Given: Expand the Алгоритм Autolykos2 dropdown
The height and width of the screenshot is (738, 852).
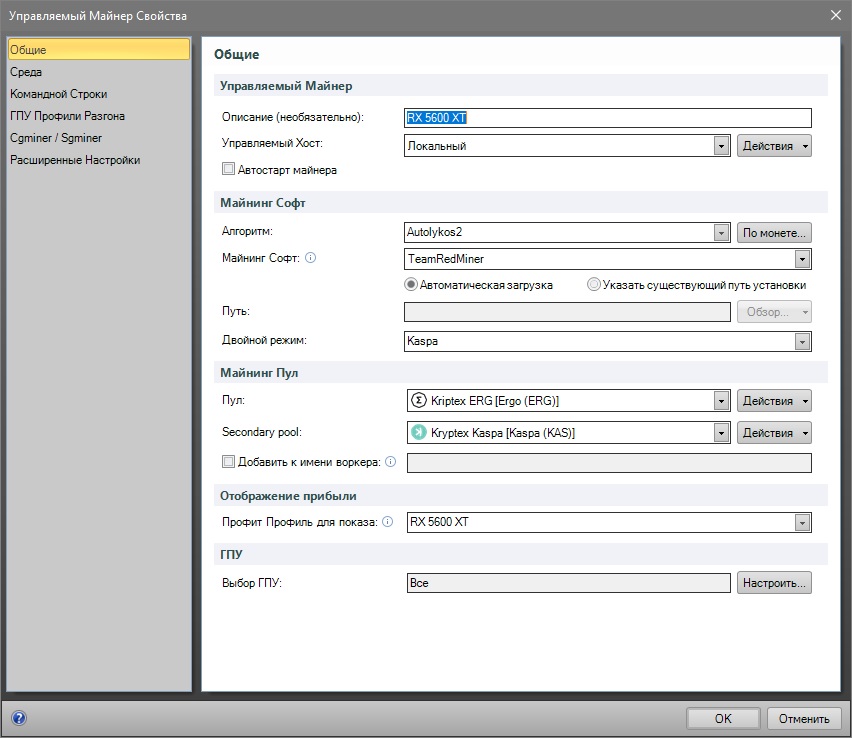Looking at the screenshot, I should tap(720, 232).
